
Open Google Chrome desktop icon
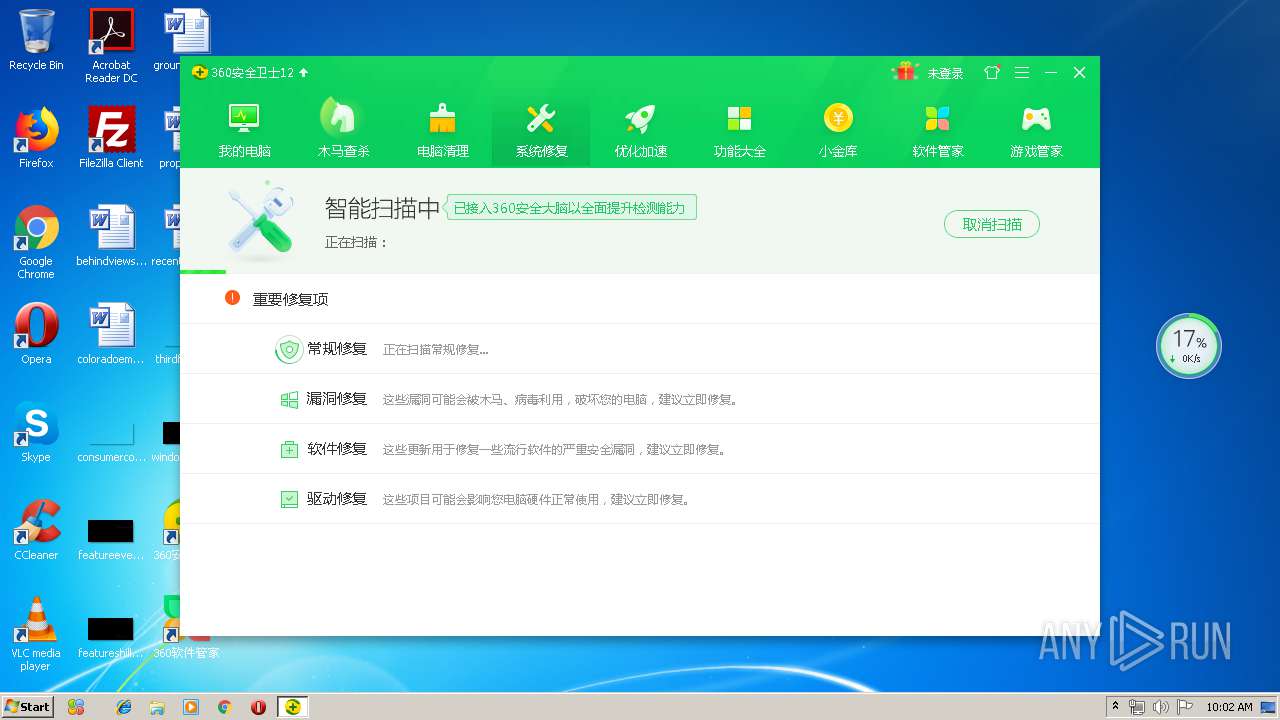[36, 242]
